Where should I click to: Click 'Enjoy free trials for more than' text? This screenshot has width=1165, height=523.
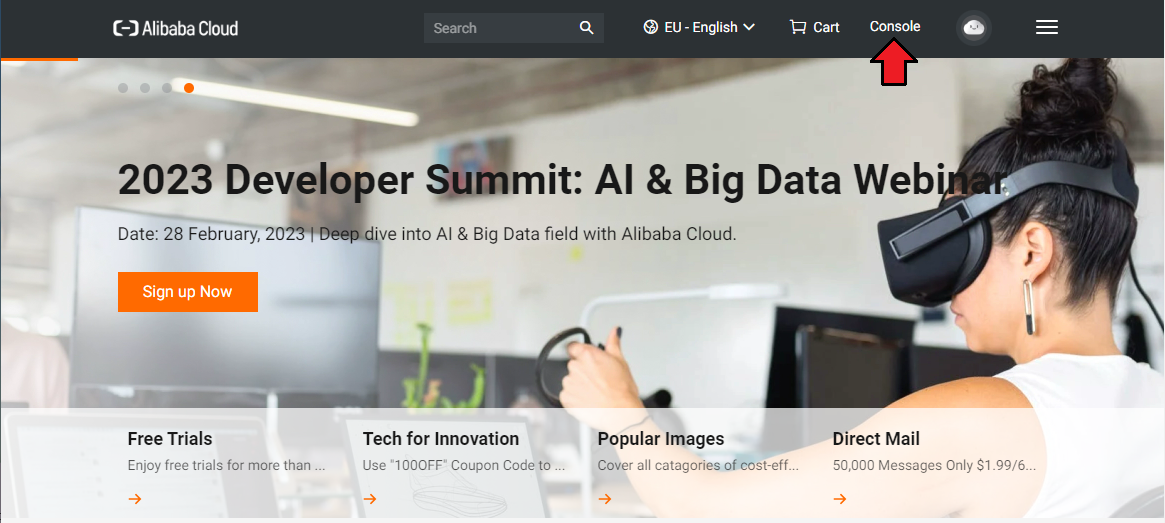227,467
